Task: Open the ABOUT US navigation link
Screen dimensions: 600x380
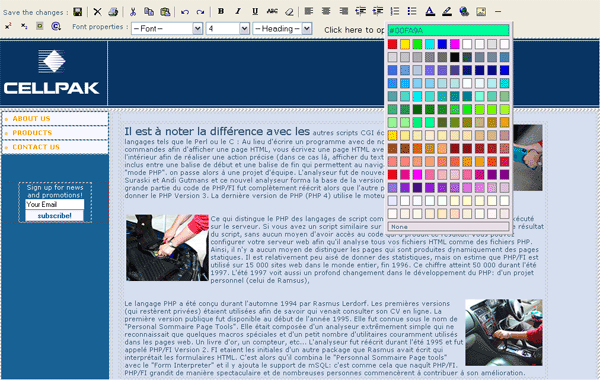Action: (31, 119)
